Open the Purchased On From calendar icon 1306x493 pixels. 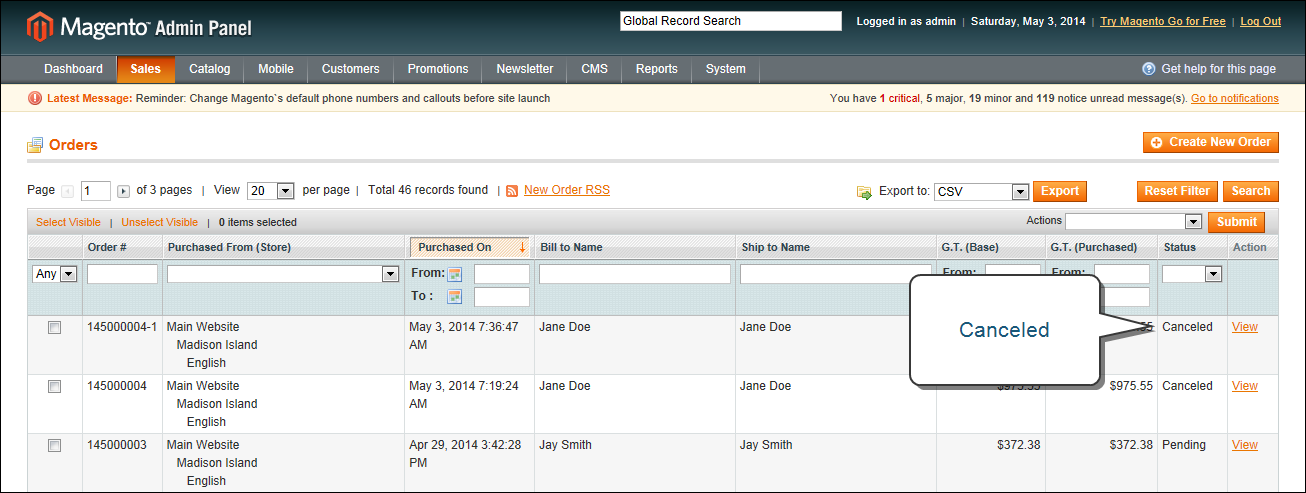(x=455, y=274)
